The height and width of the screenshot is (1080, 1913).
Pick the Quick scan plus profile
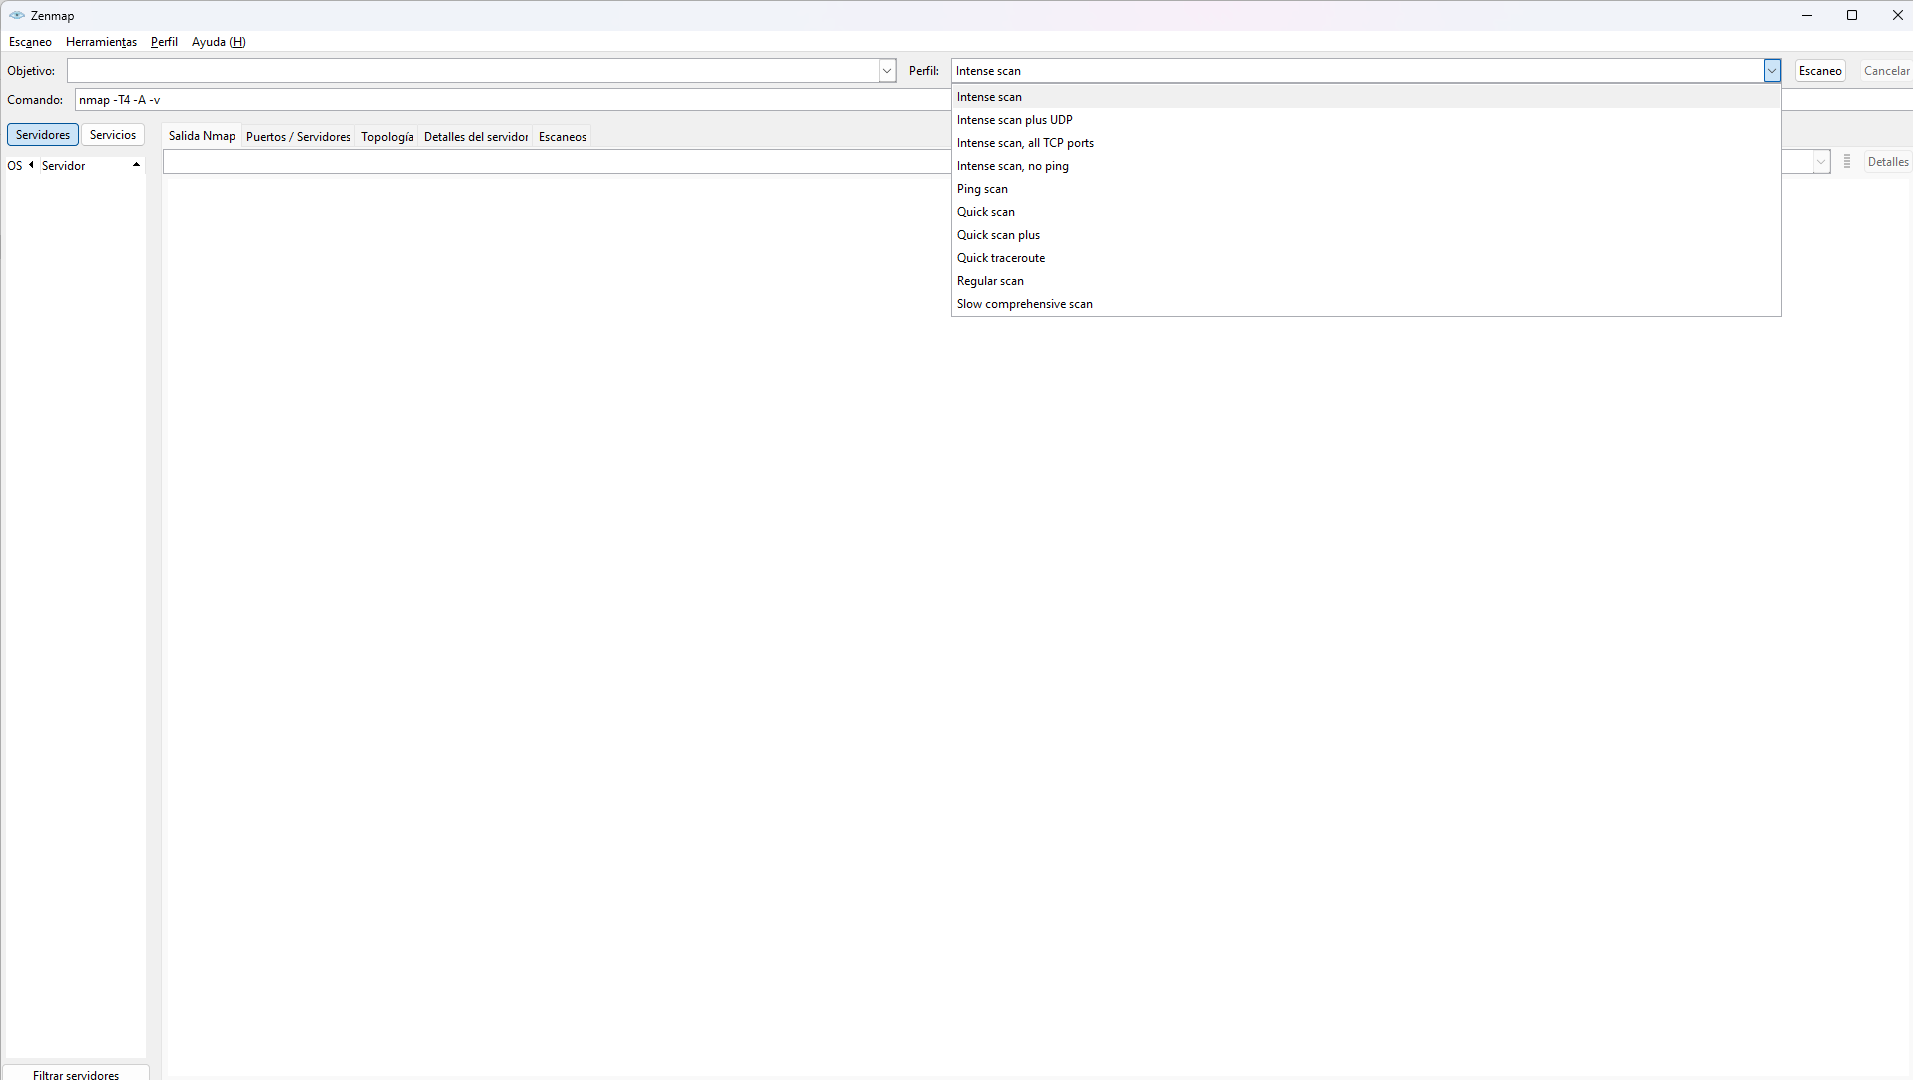coord(1366,235)
